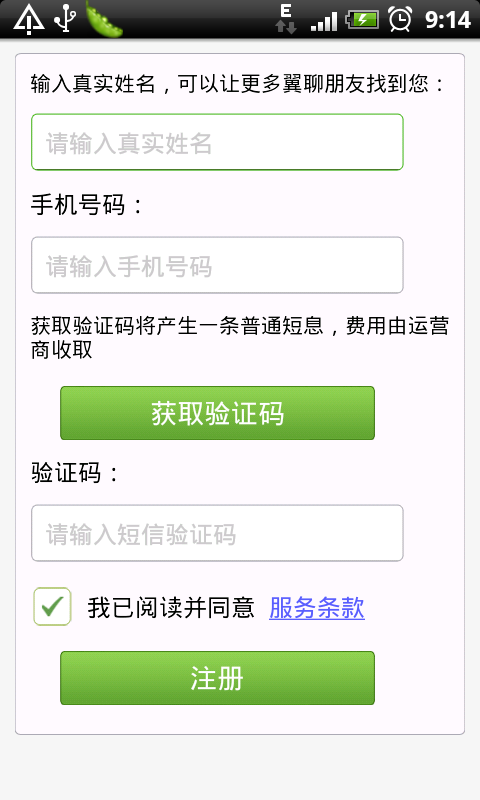The width and height of the screenshot is (480, 800).
Task: Focus the 请输入短信验证码 code field
Action: point(217,533)
